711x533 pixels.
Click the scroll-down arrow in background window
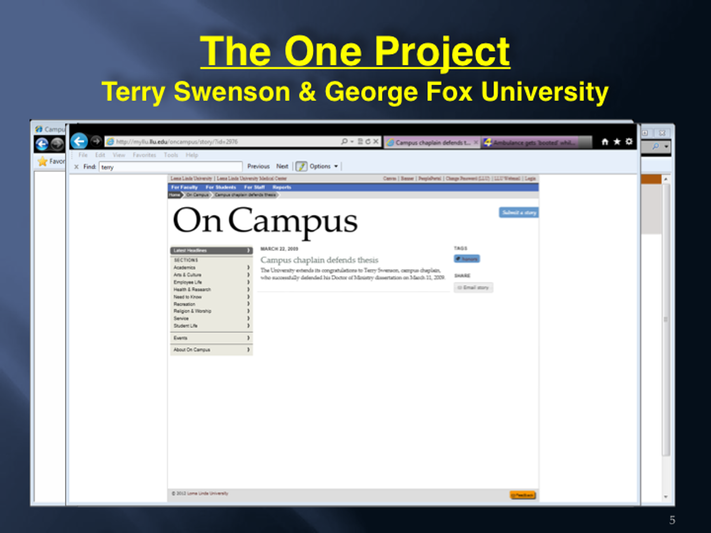click(666, 497)
